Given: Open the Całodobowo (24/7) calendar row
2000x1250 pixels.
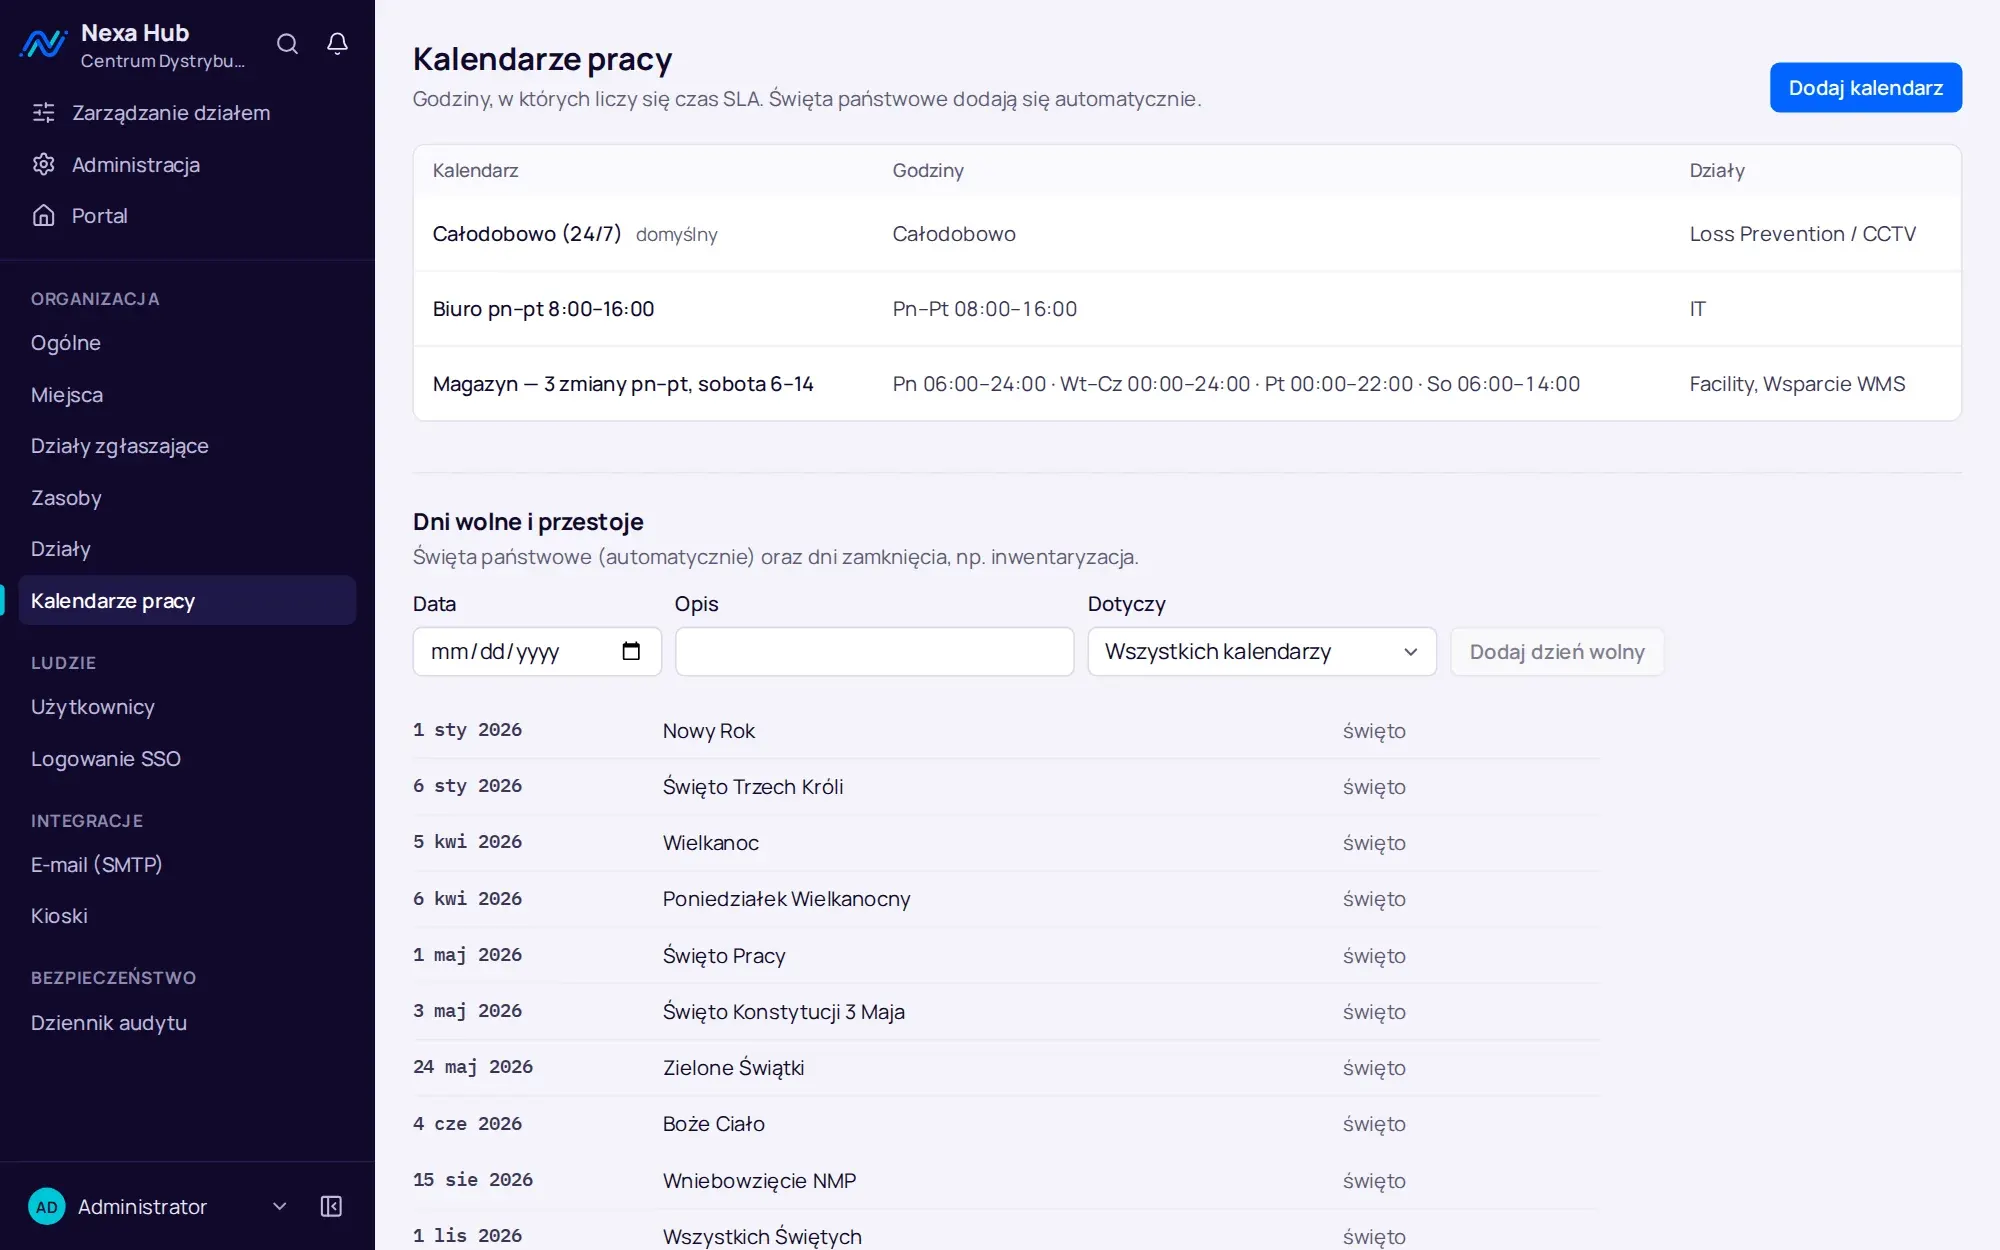Looking at the screenshot, I should point(1187,234).
